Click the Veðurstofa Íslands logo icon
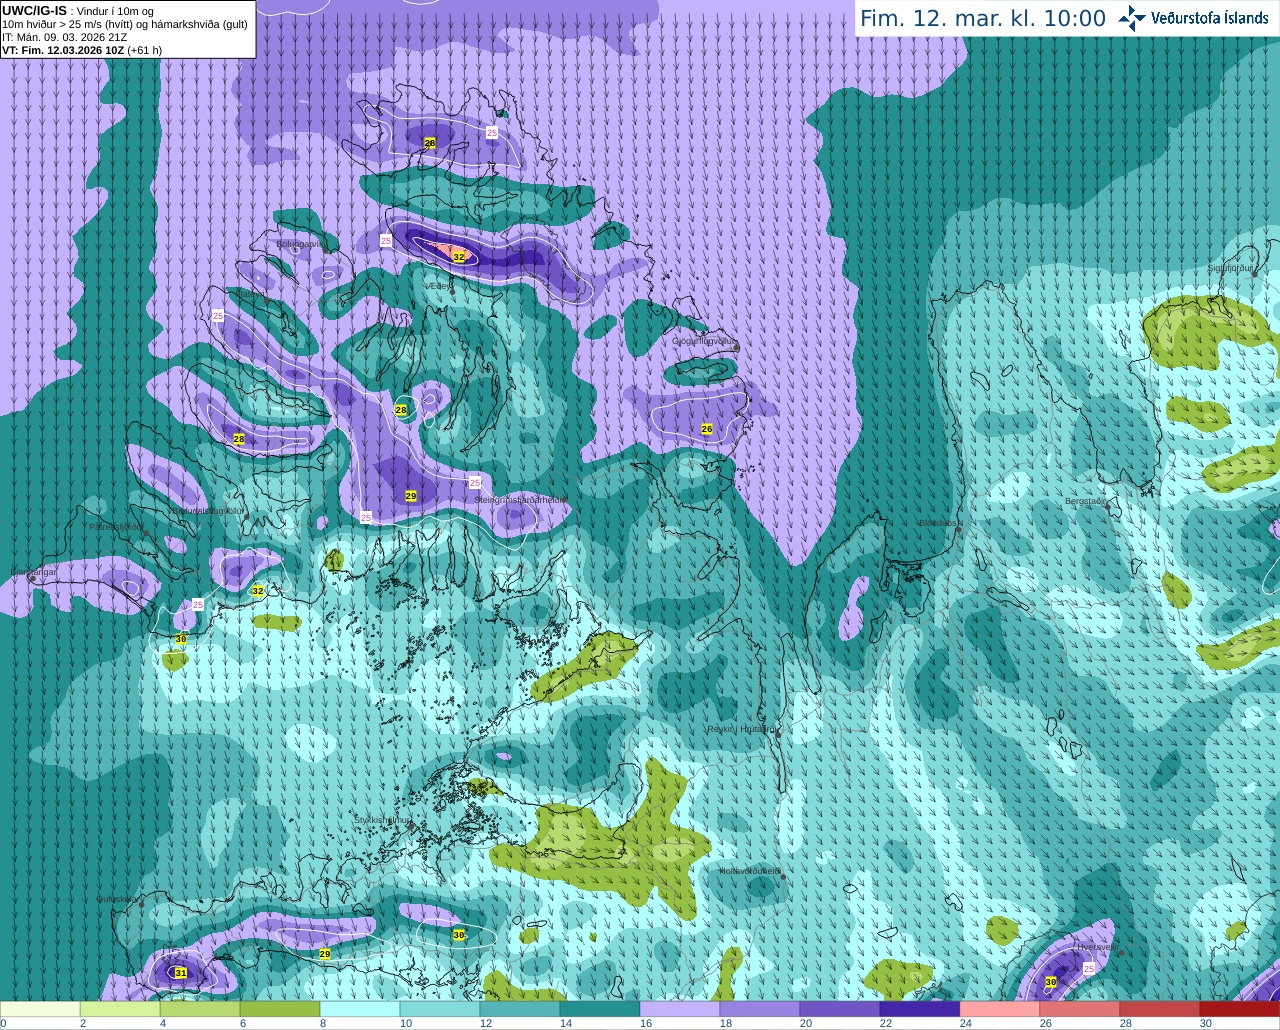Screen dimensions: 1280x1030 (x=1132, y=18)
